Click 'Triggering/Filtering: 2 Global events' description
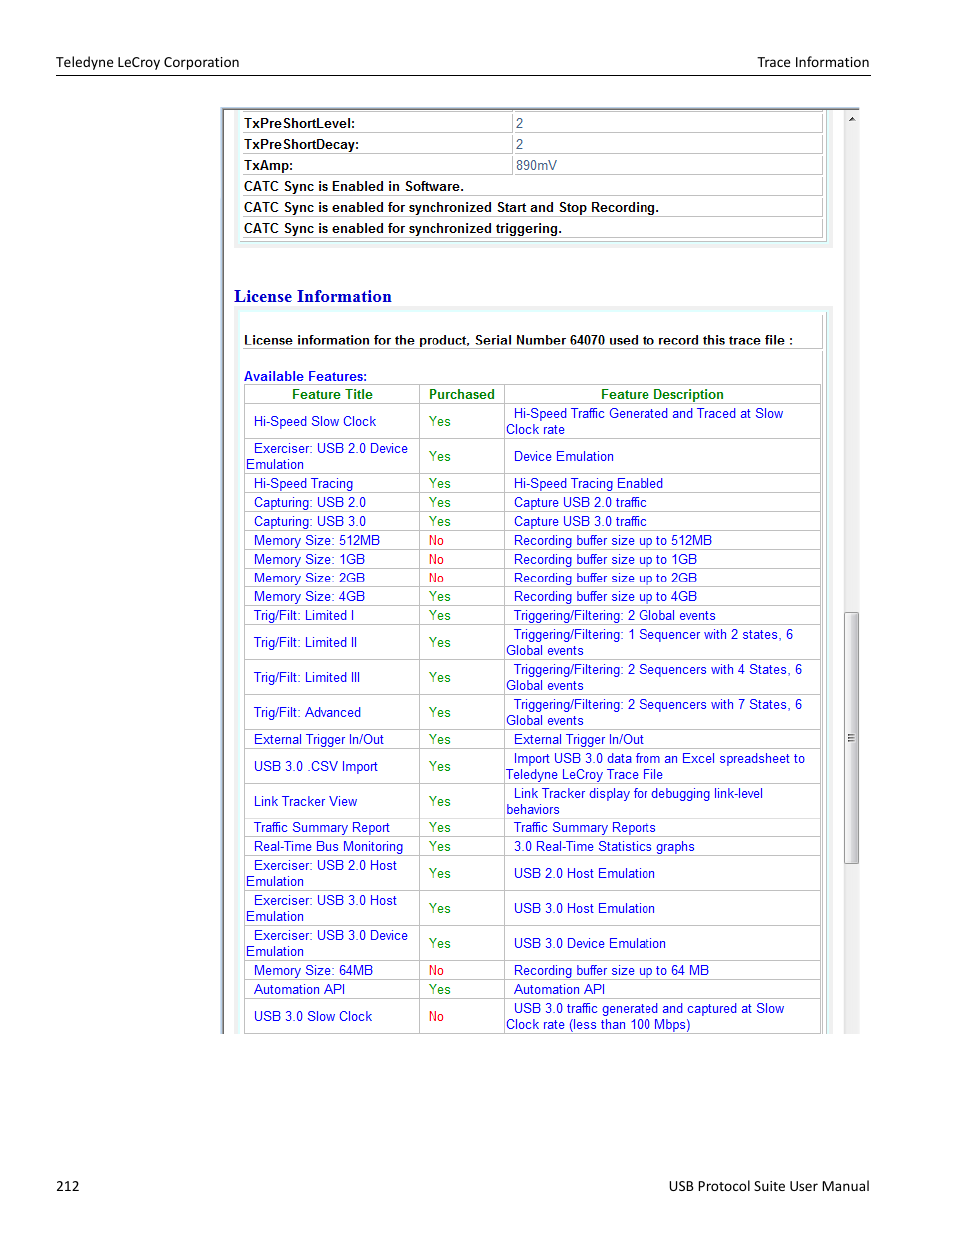 tap(615, 616)
